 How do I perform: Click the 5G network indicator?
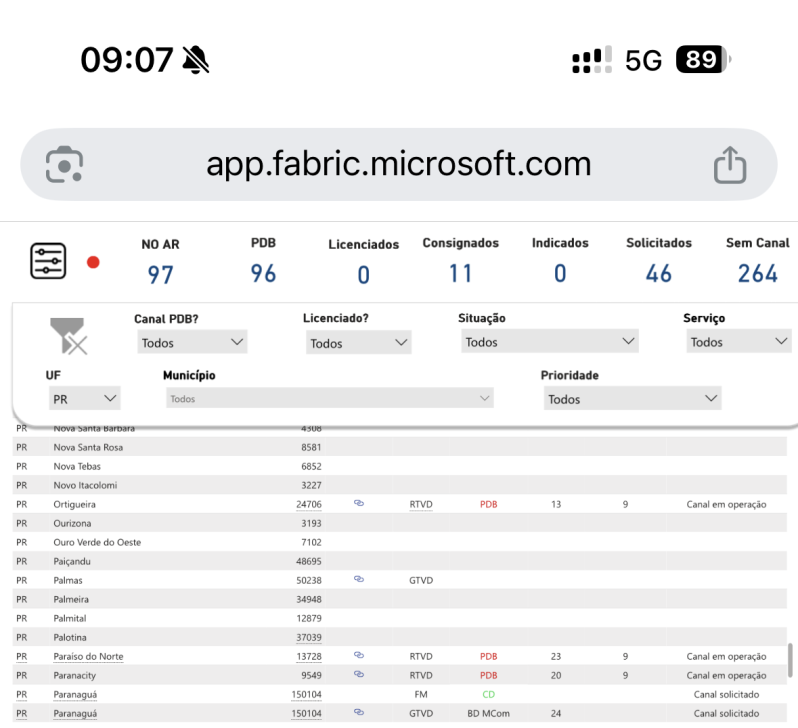(643, 61)
